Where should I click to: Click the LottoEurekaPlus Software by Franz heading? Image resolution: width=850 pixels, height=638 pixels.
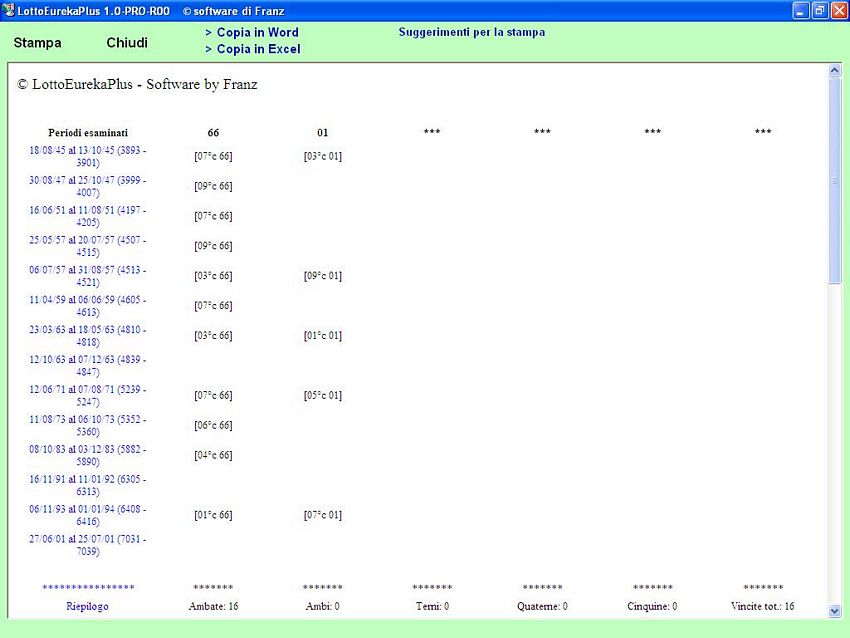point(138,85)
